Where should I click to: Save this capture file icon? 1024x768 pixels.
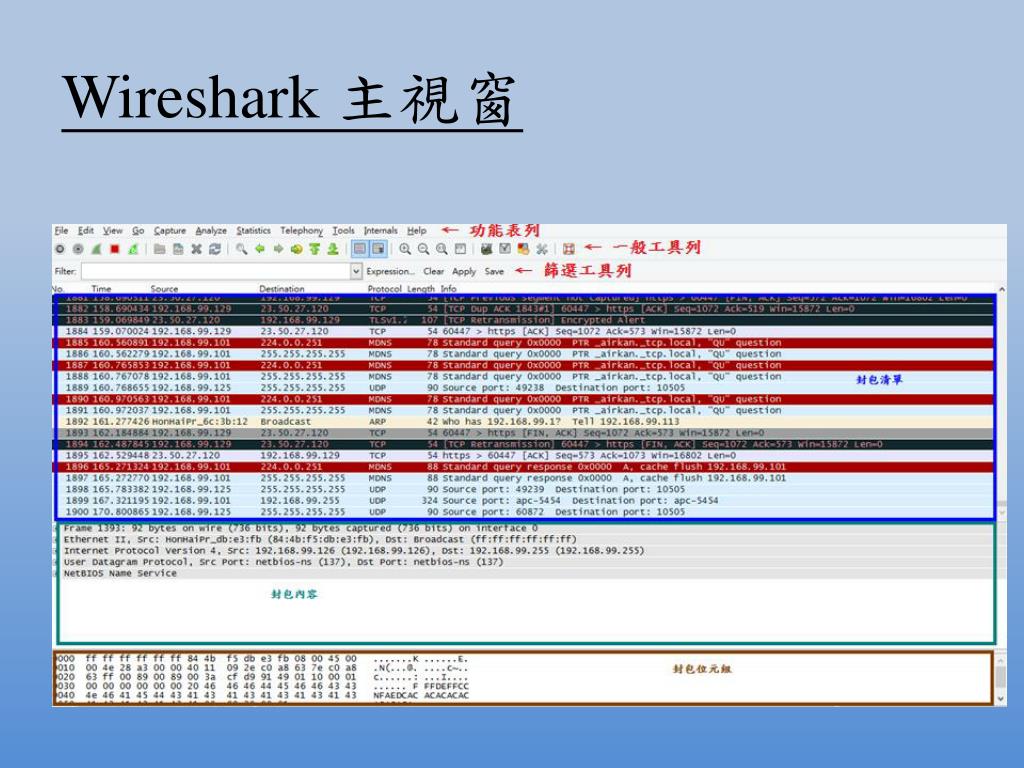178,249
